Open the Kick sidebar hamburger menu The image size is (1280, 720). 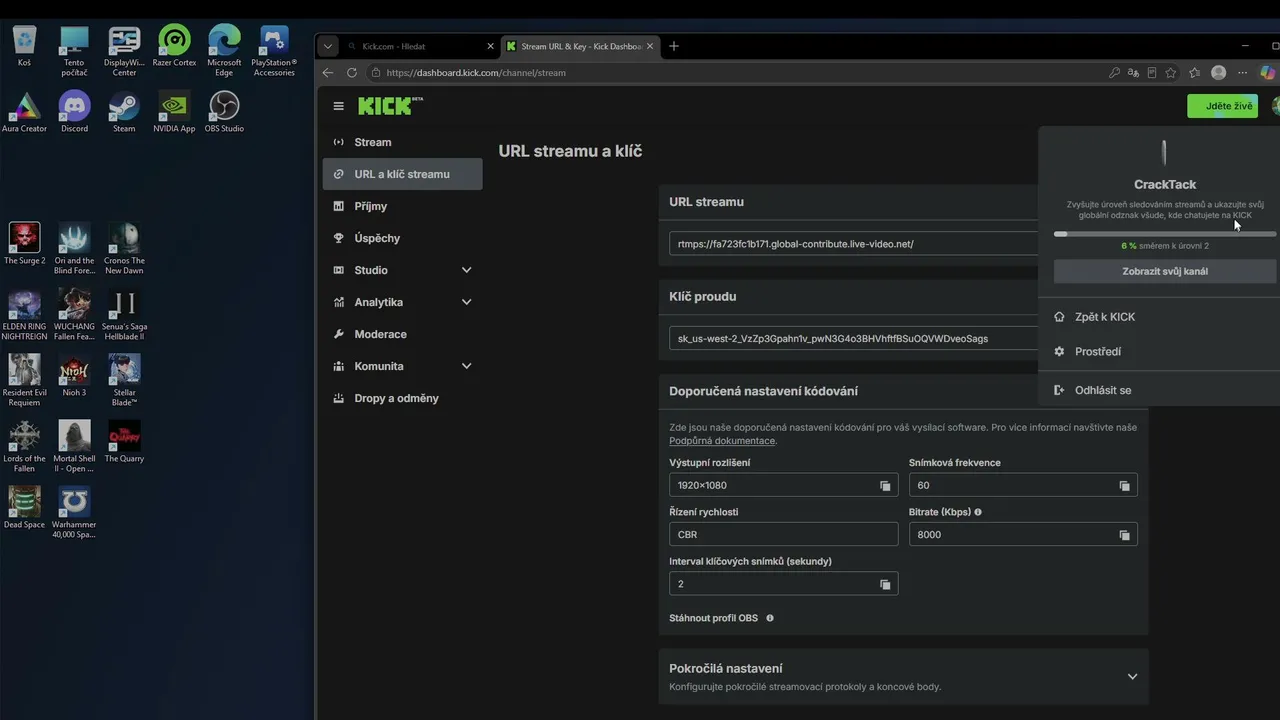coord(338,106)
